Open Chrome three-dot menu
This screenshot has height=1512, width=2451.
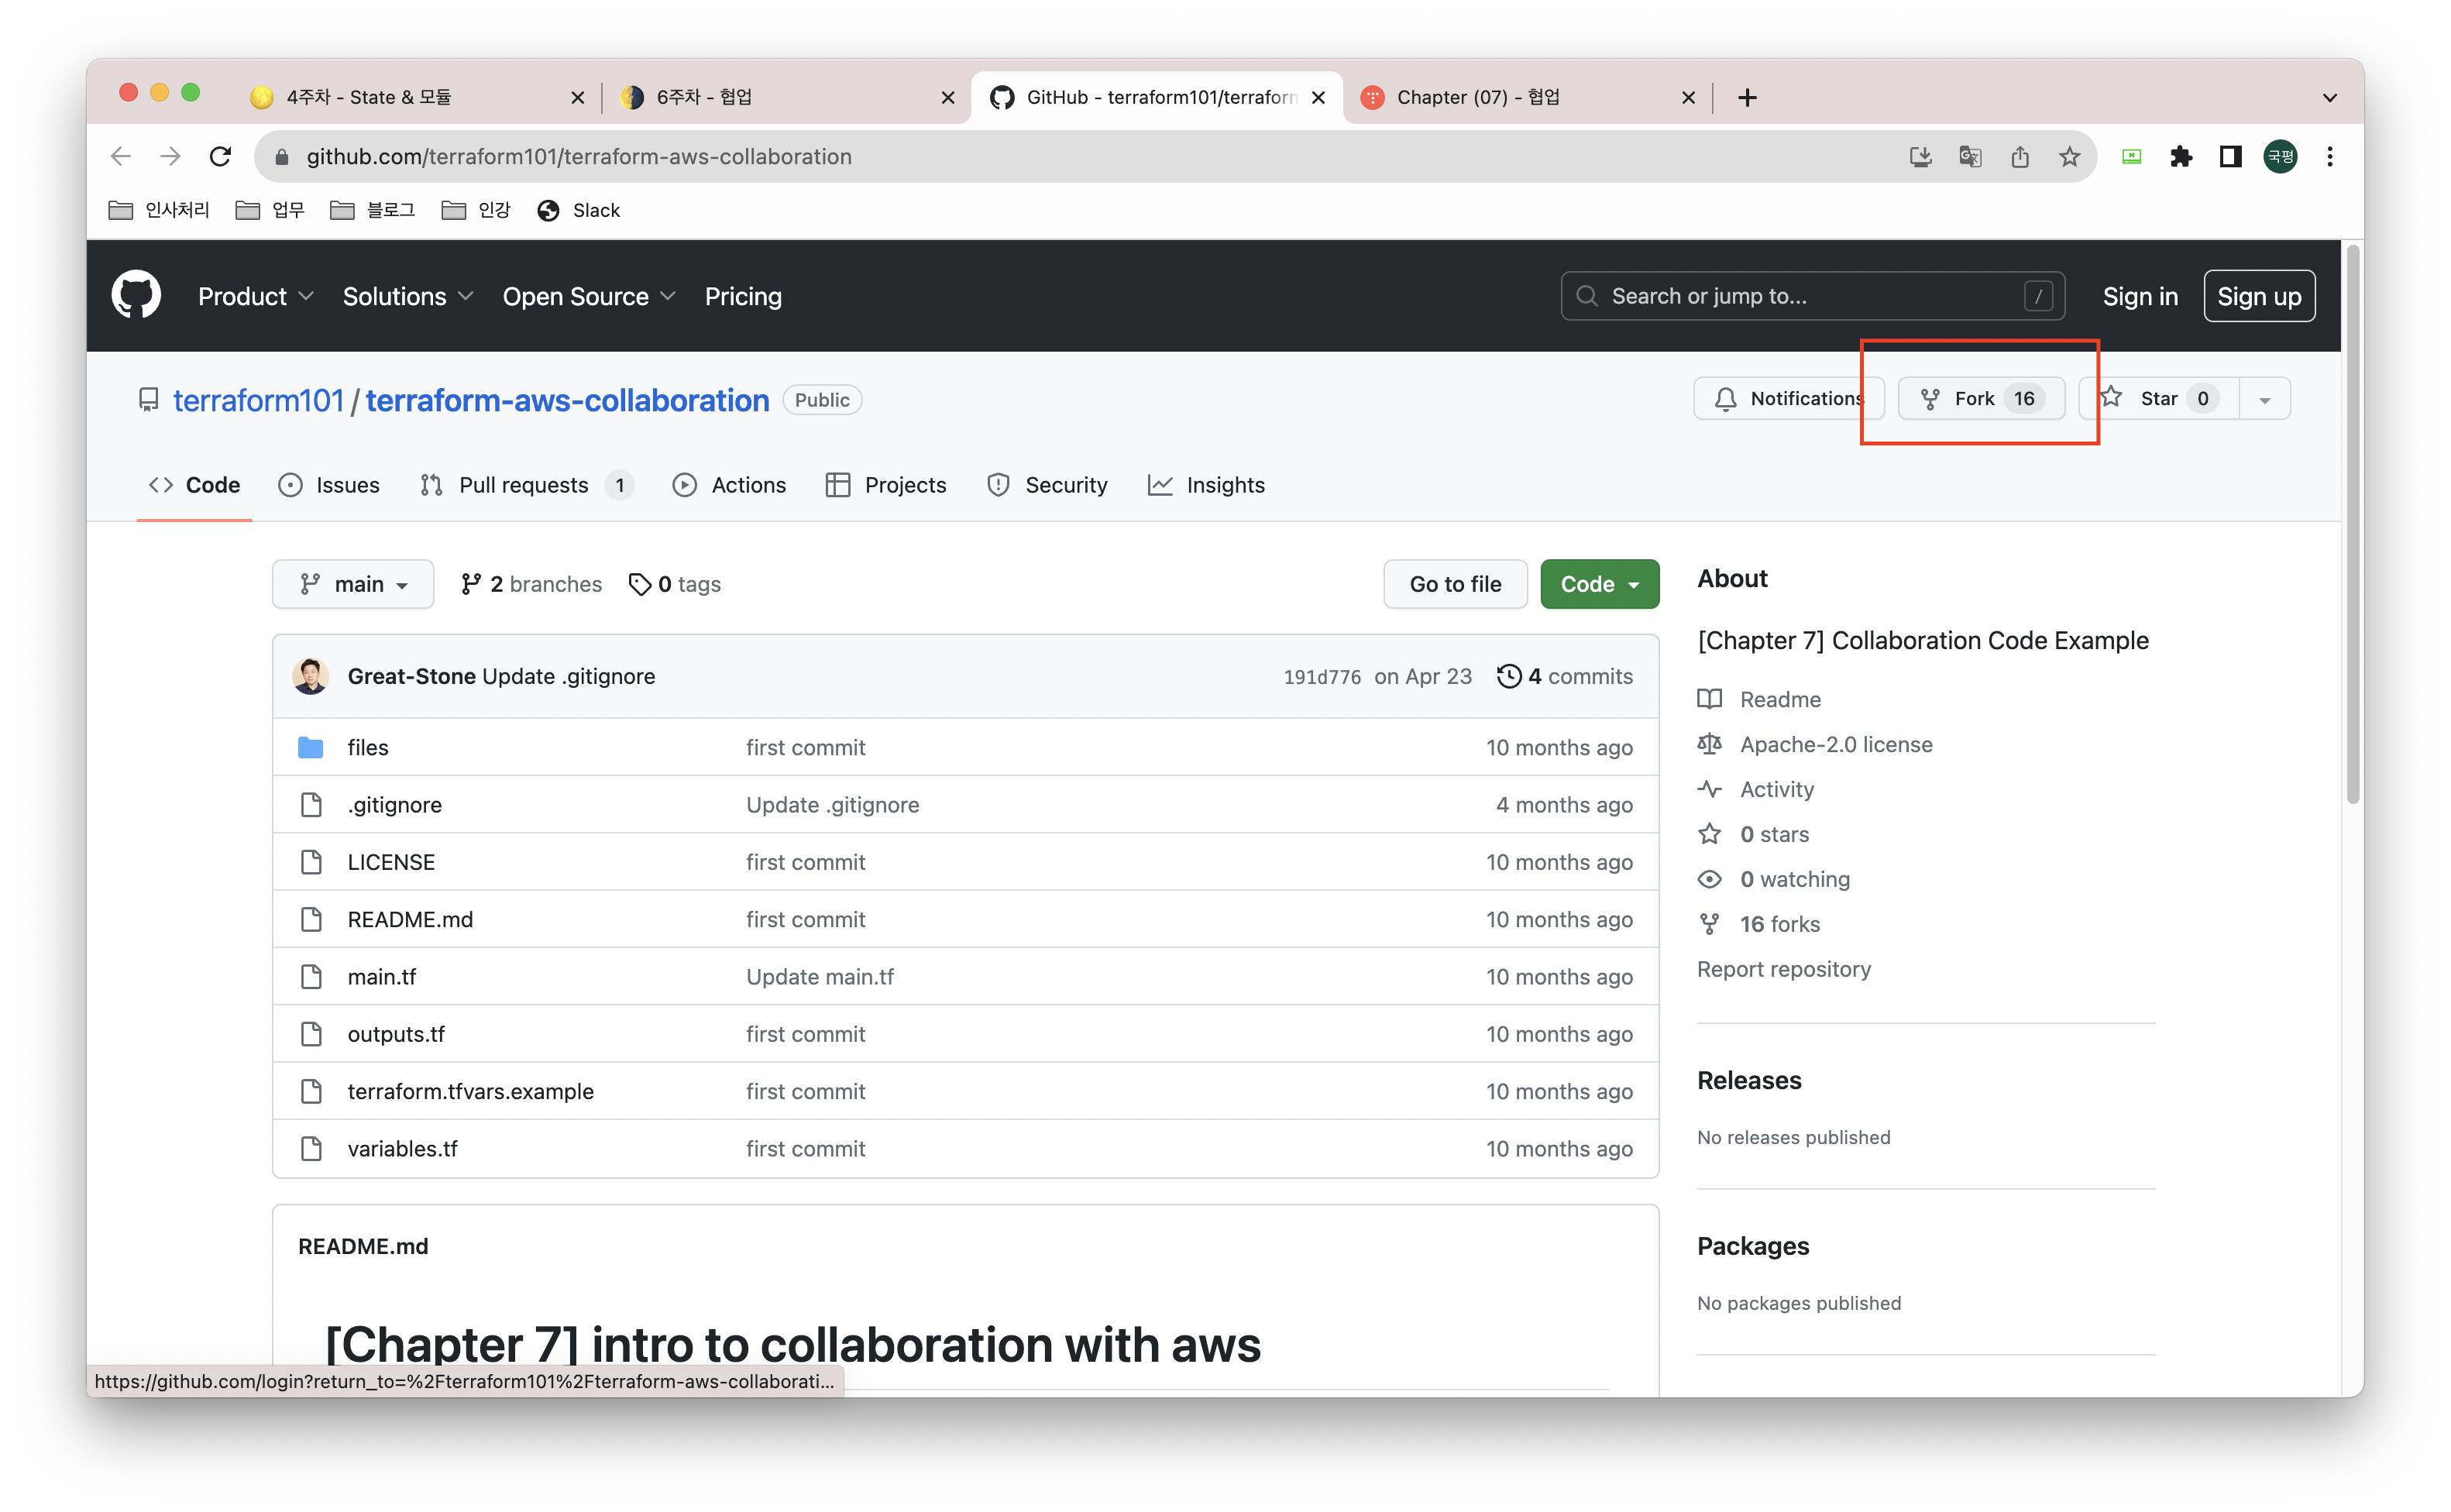[2330, 157]
